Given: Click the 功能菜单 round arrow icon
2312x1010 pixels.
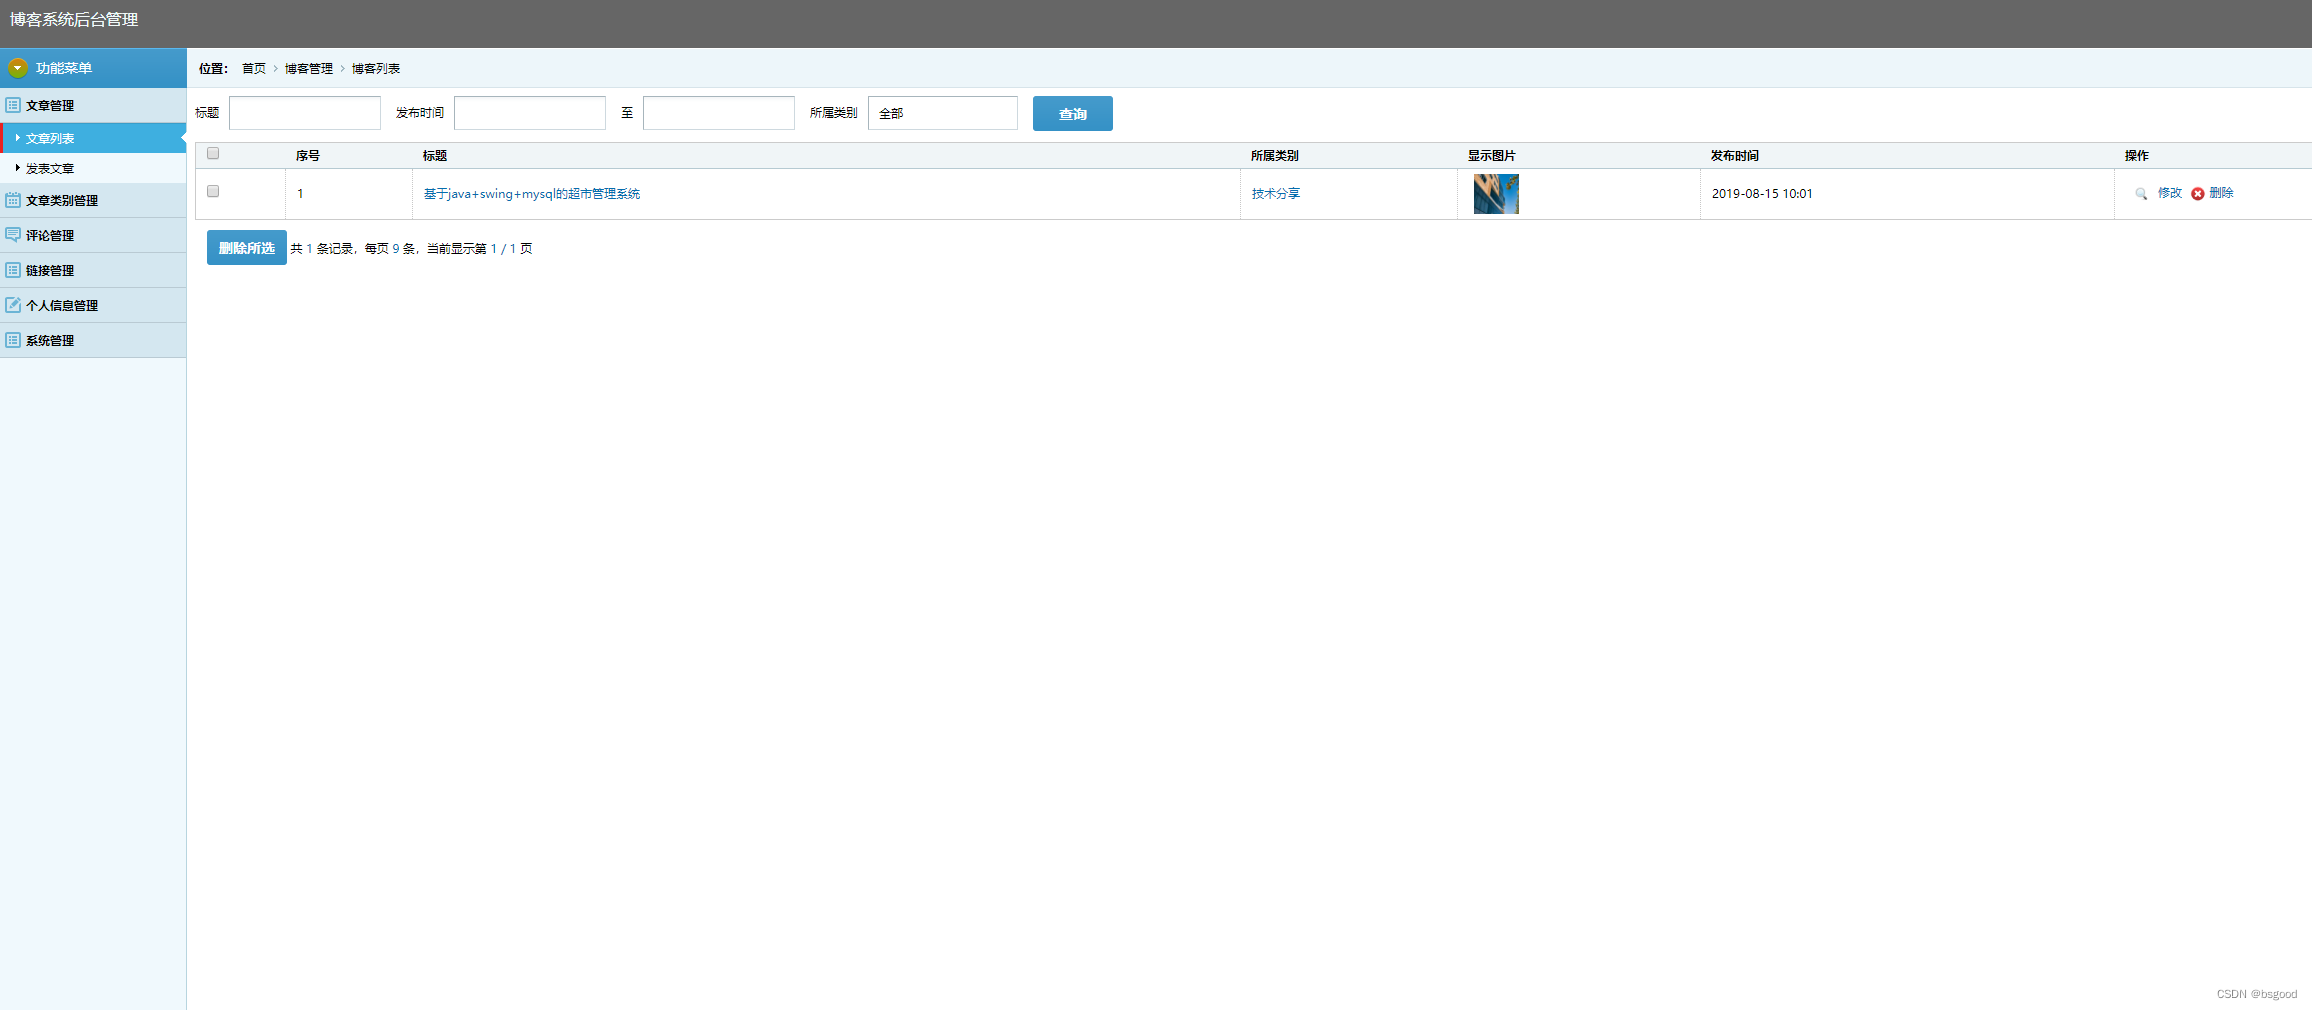Looking at the screenshot, I should [17, 68].
